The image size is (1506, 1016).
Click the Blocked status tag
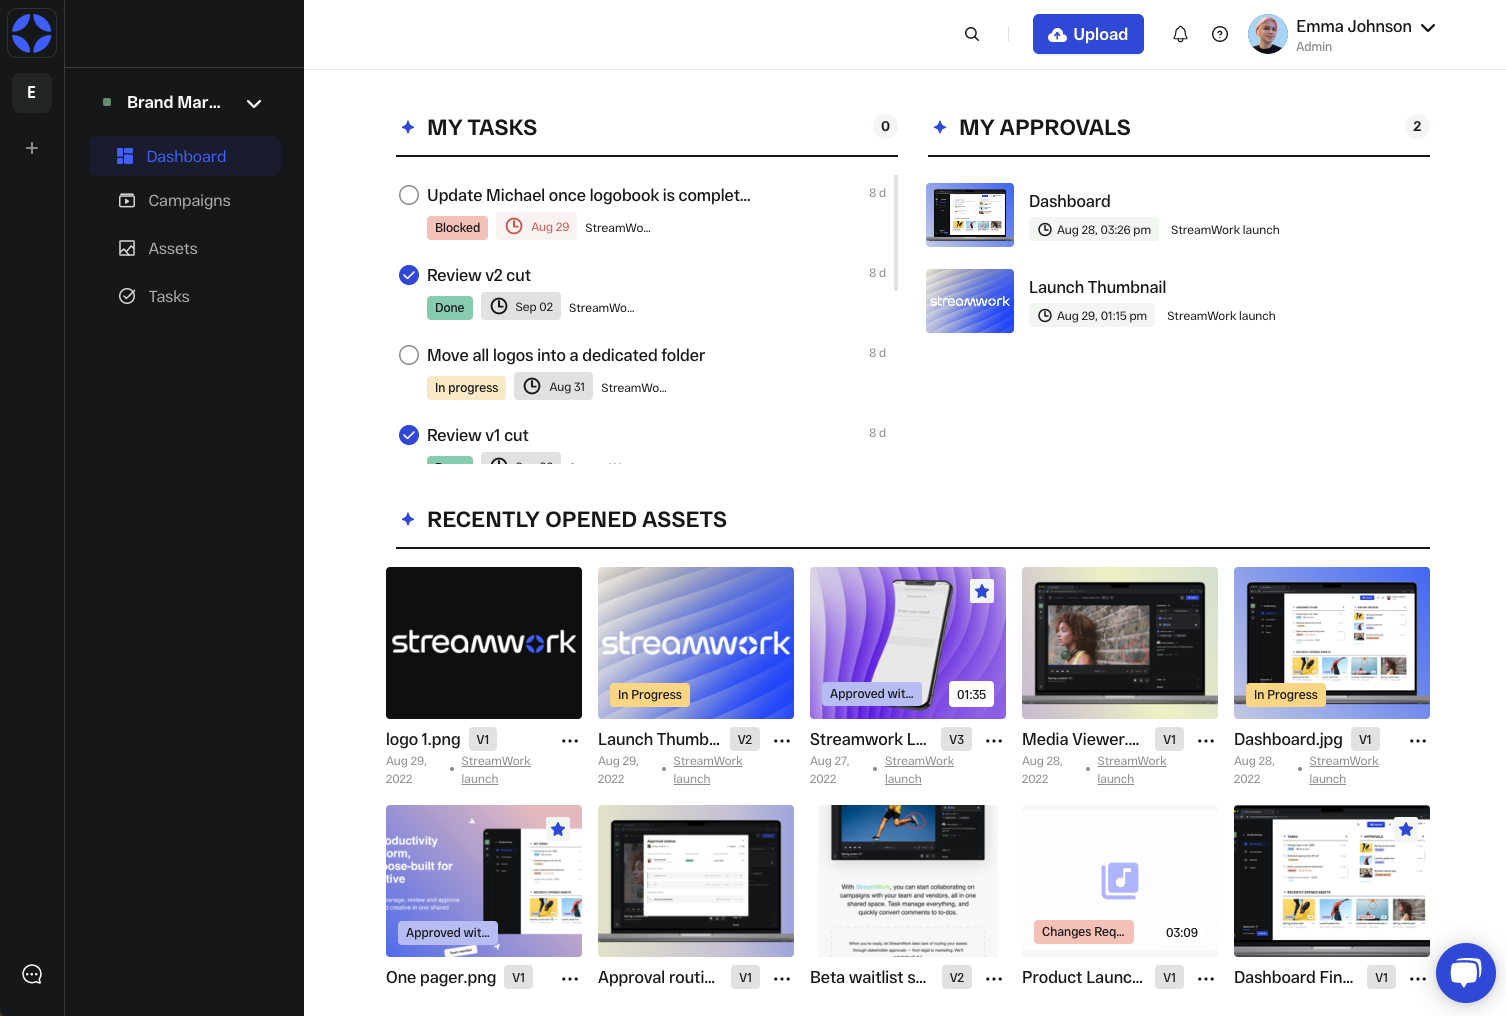(x=458, y=228)
